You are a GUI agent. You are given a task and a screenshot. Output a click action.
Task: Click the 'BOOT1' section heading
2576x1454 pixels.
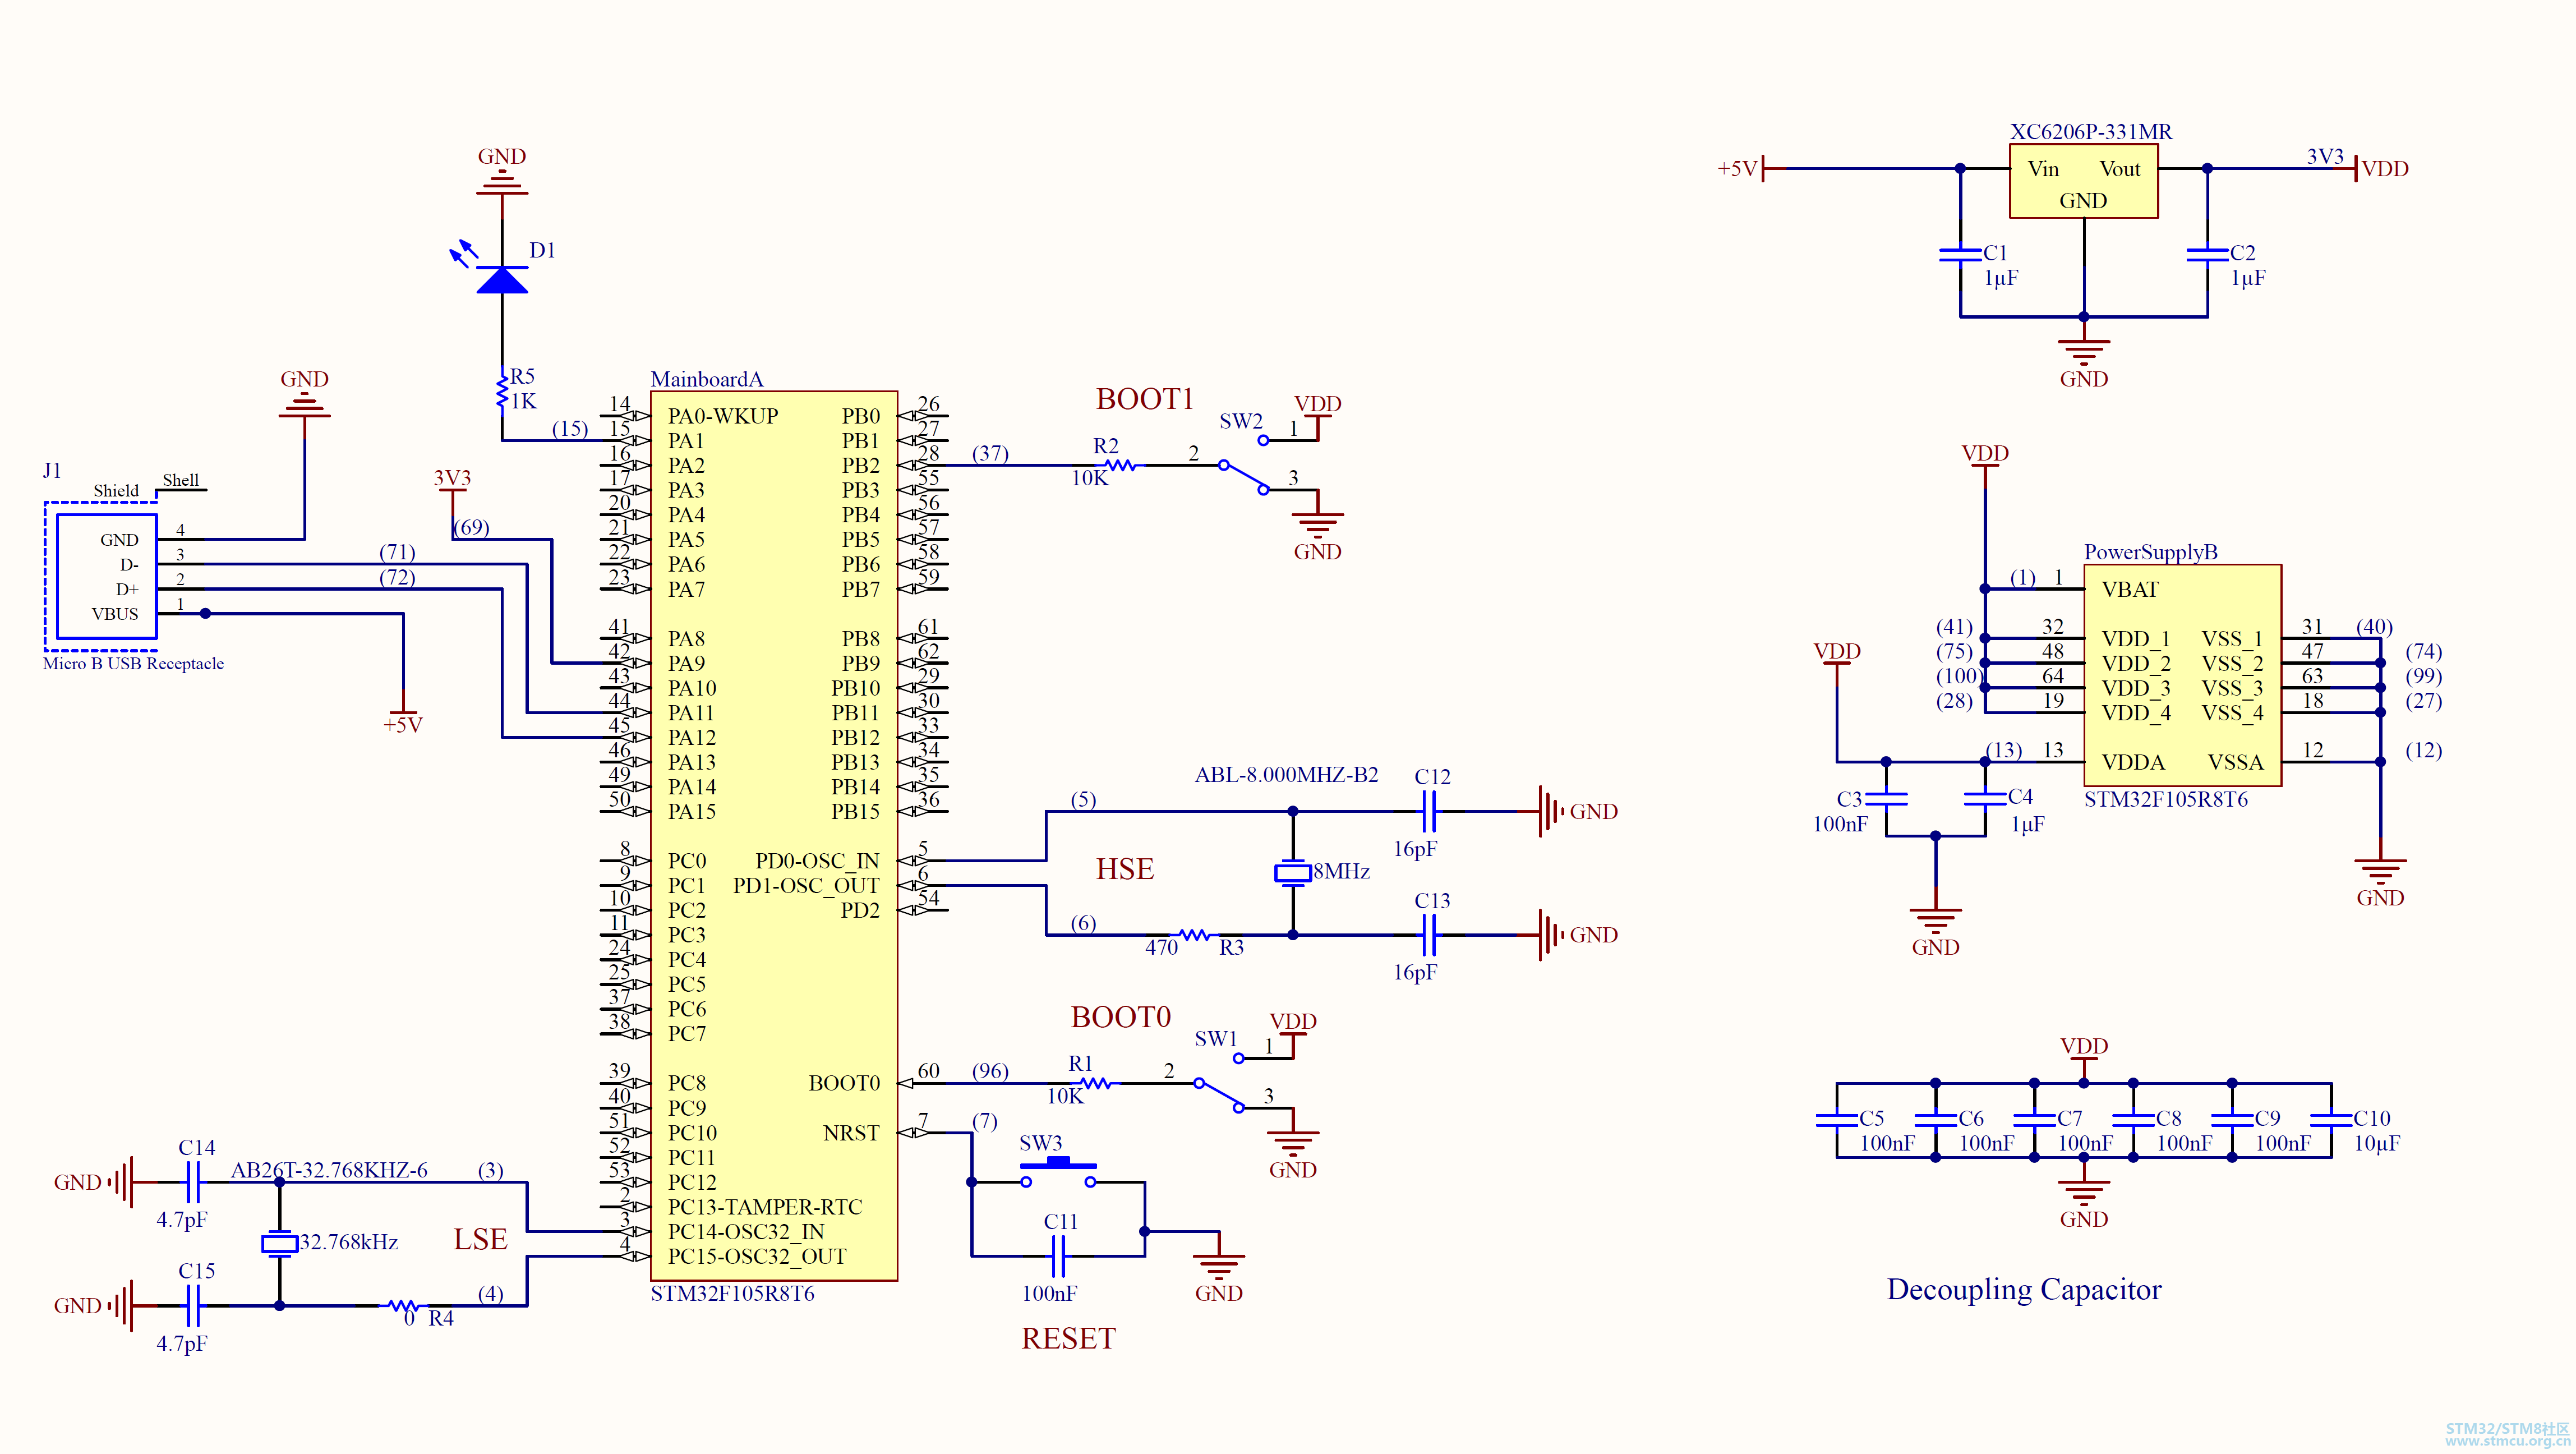pyautogui.click(x=1145, y=399)
